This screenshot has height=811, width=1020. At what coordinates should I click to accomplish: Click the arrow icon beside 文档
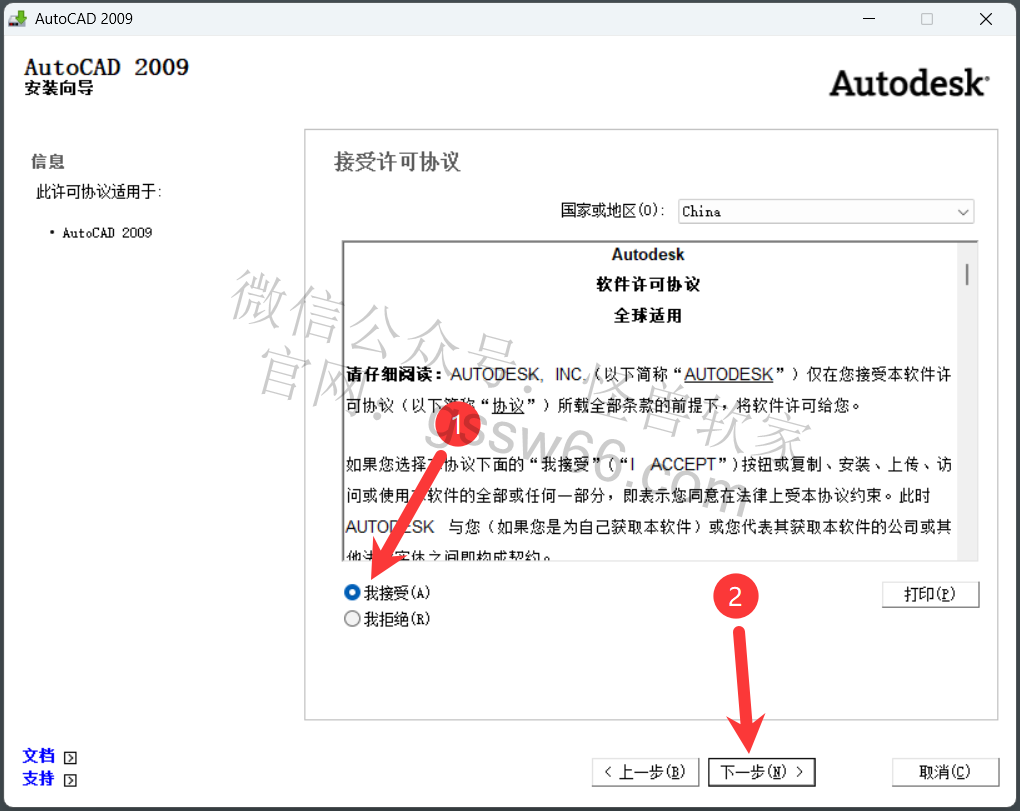coord(70,758)
